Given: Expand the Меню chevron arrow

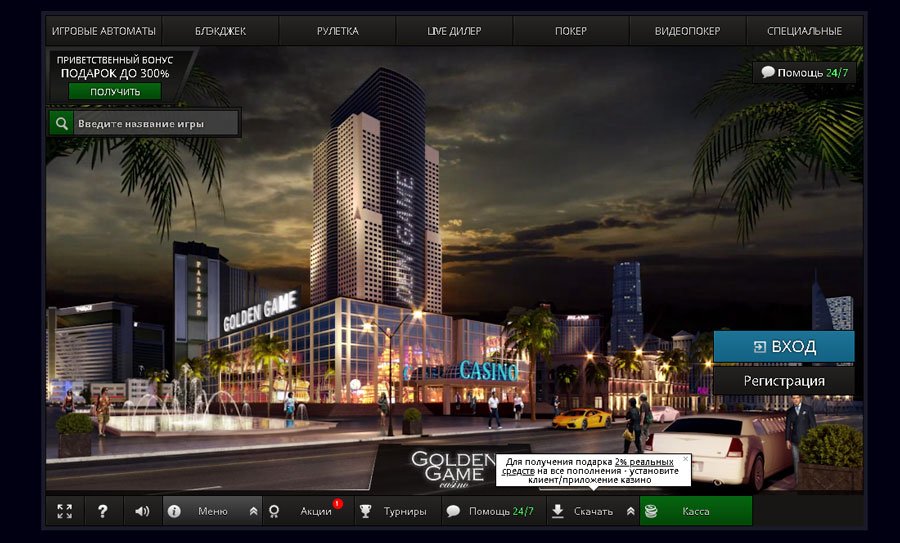Looking at the screenshot, I should tap(253, 511).
